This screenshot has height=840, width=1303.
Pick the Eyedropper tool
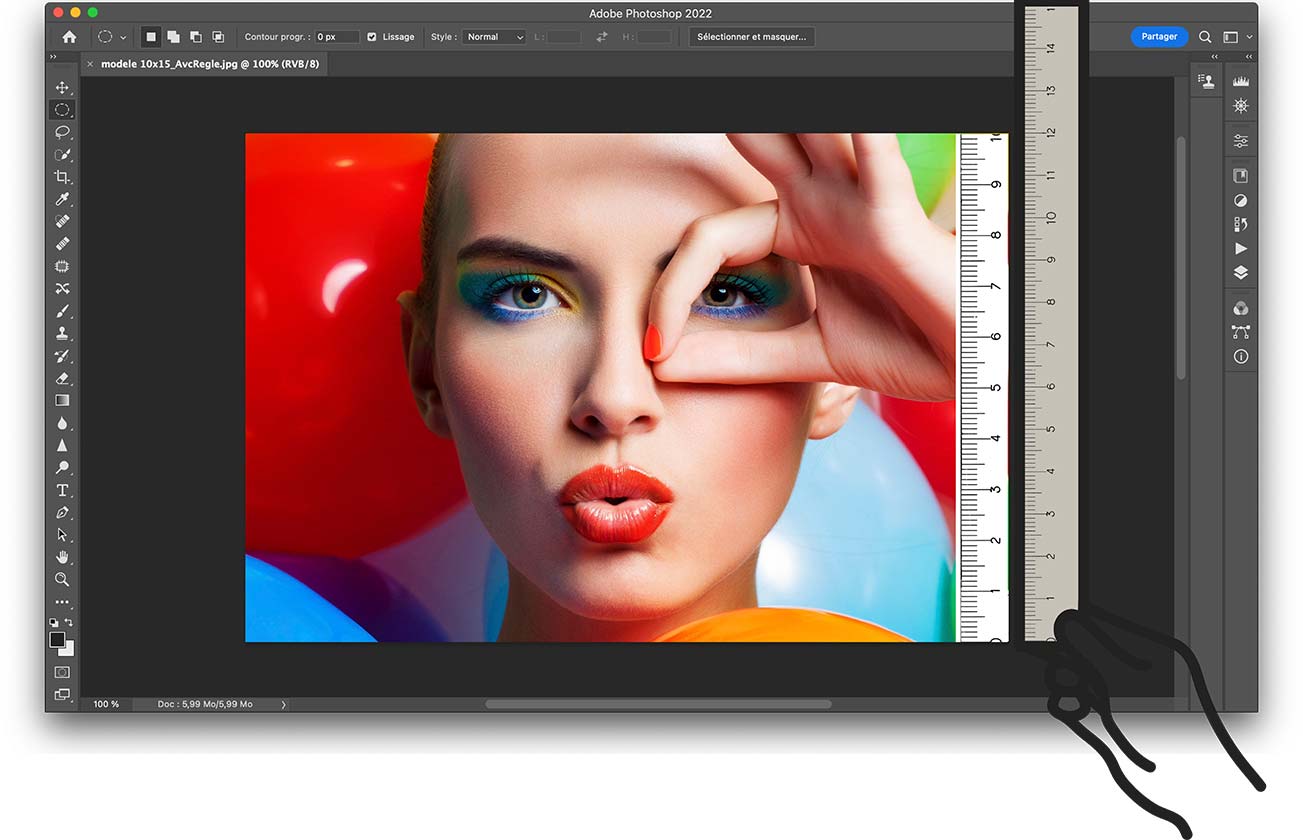point(62,200)
